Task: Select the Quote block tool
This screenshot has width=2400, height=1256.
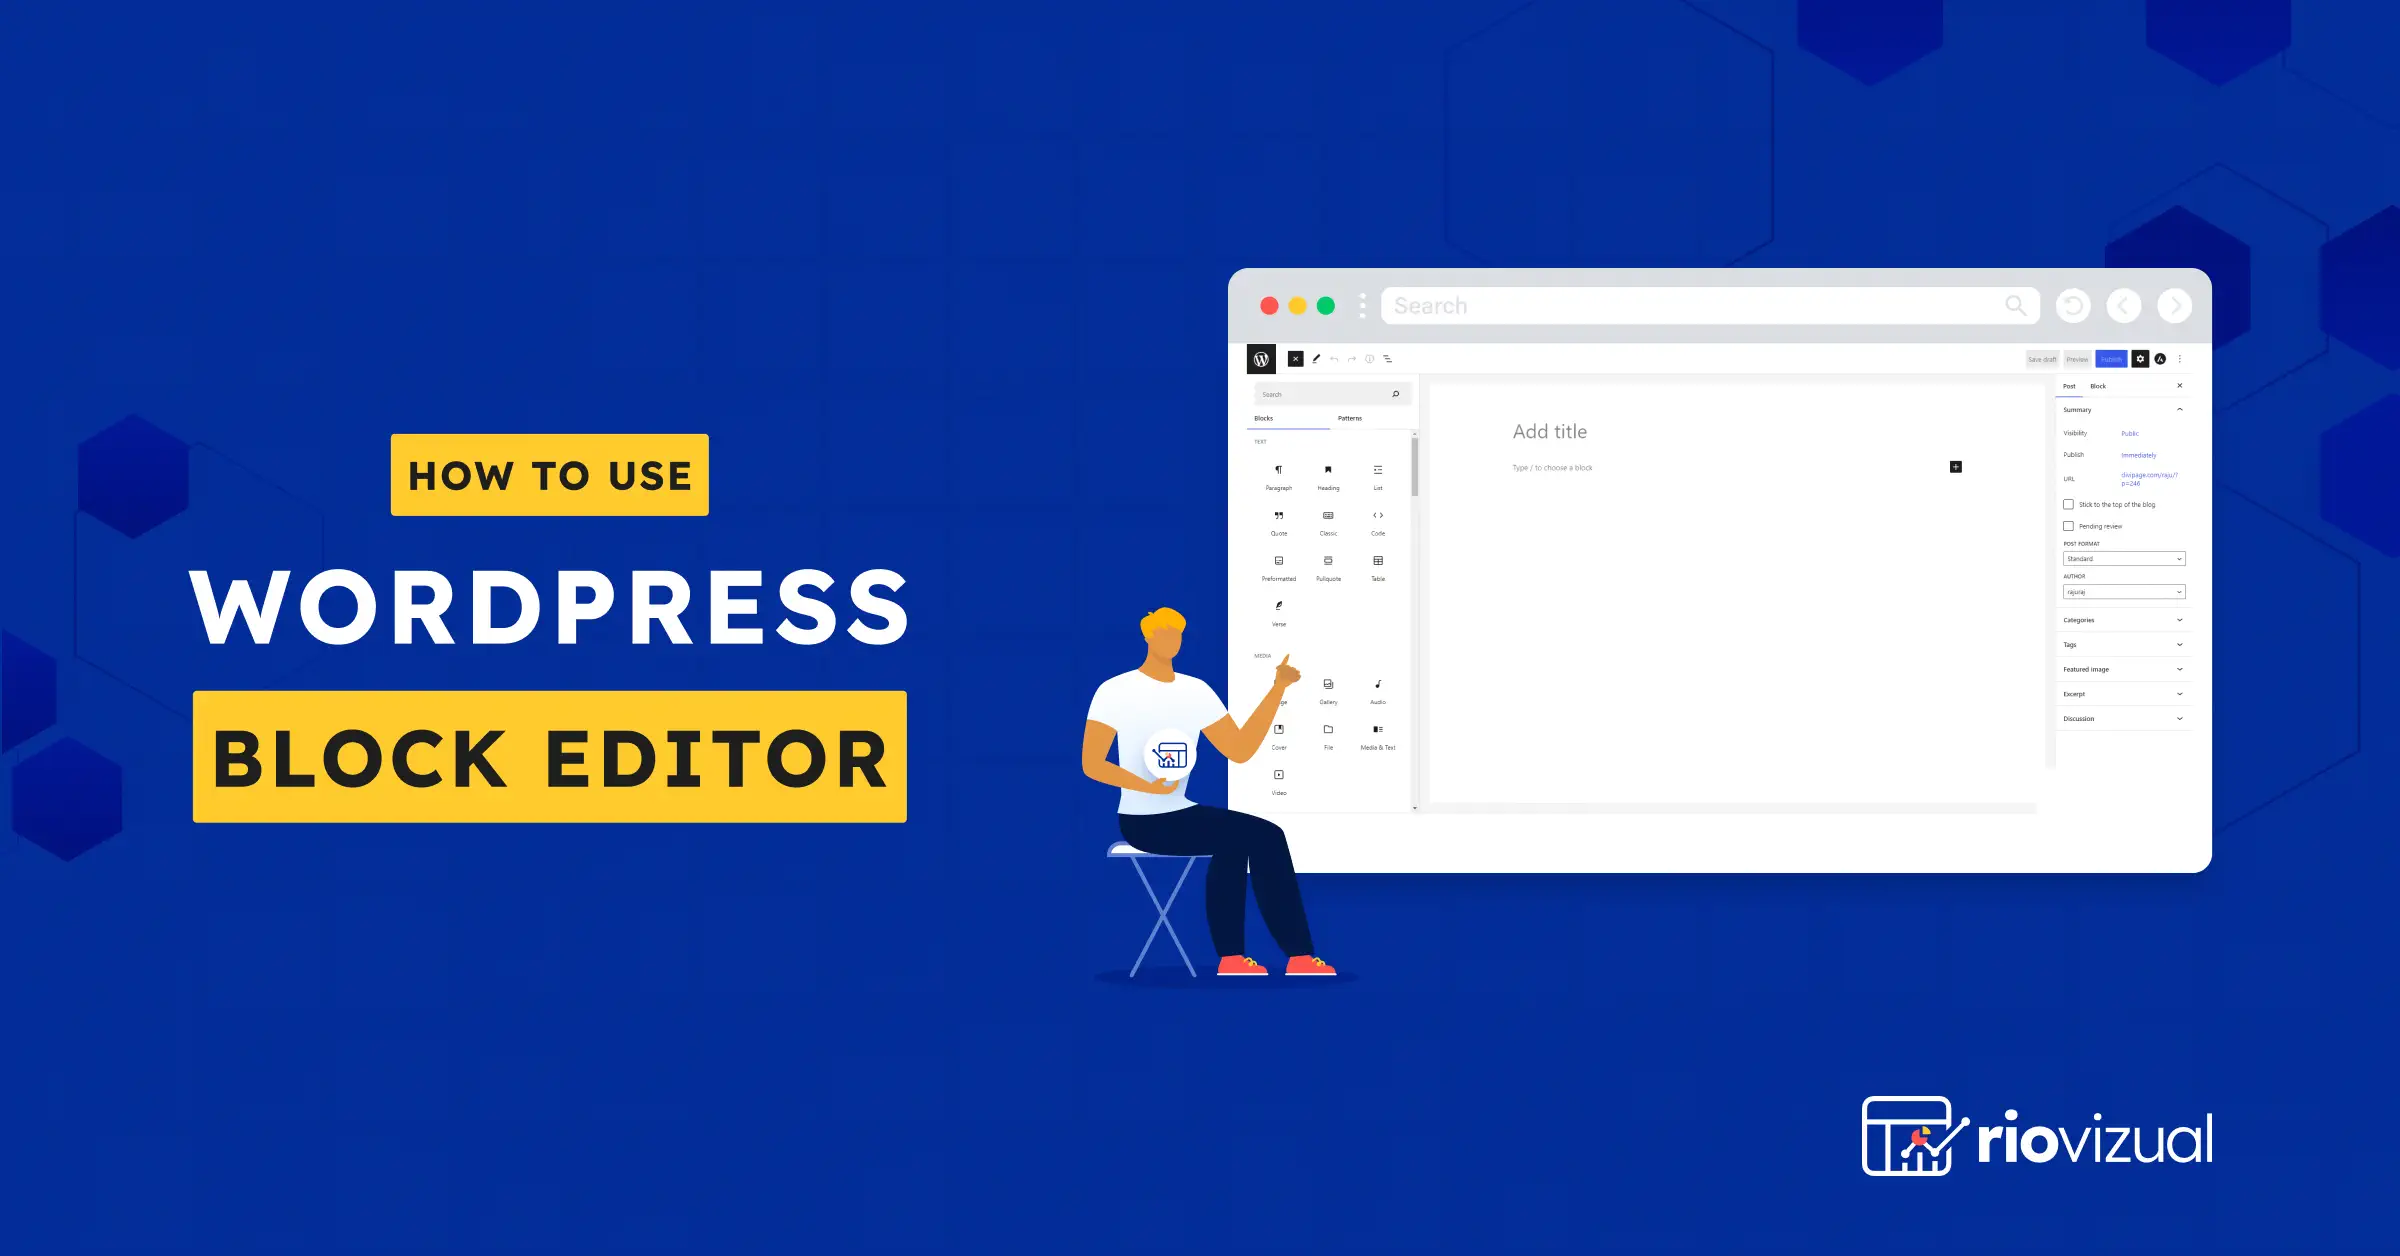Action: pyautogui.click(x=1279, y=522)
